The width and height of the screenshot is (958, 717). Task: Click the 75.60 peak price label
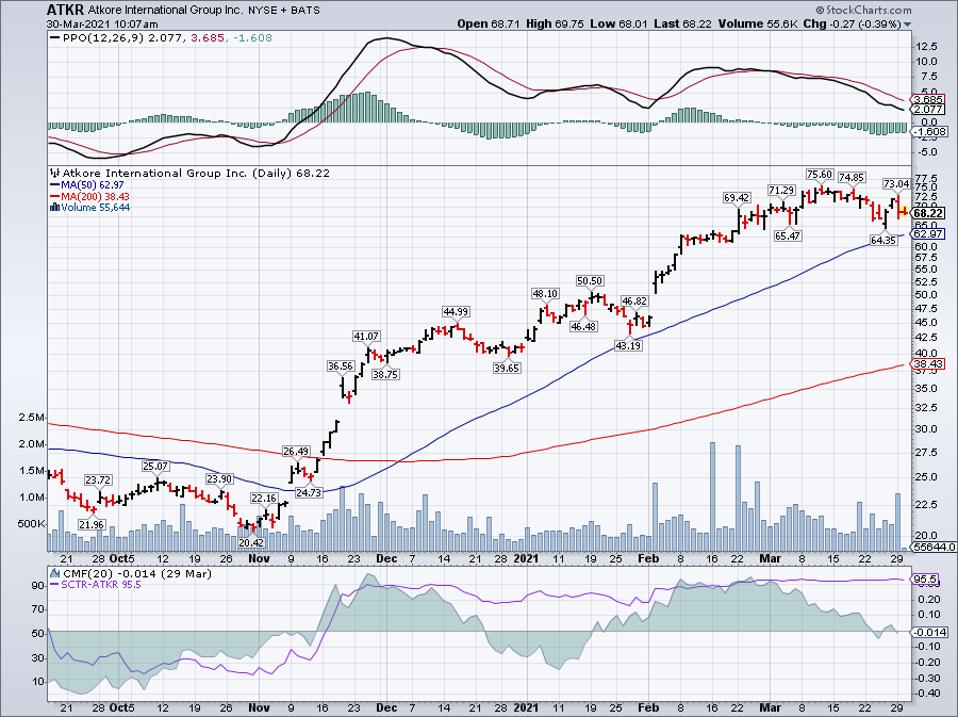click(x=819, y=174)
